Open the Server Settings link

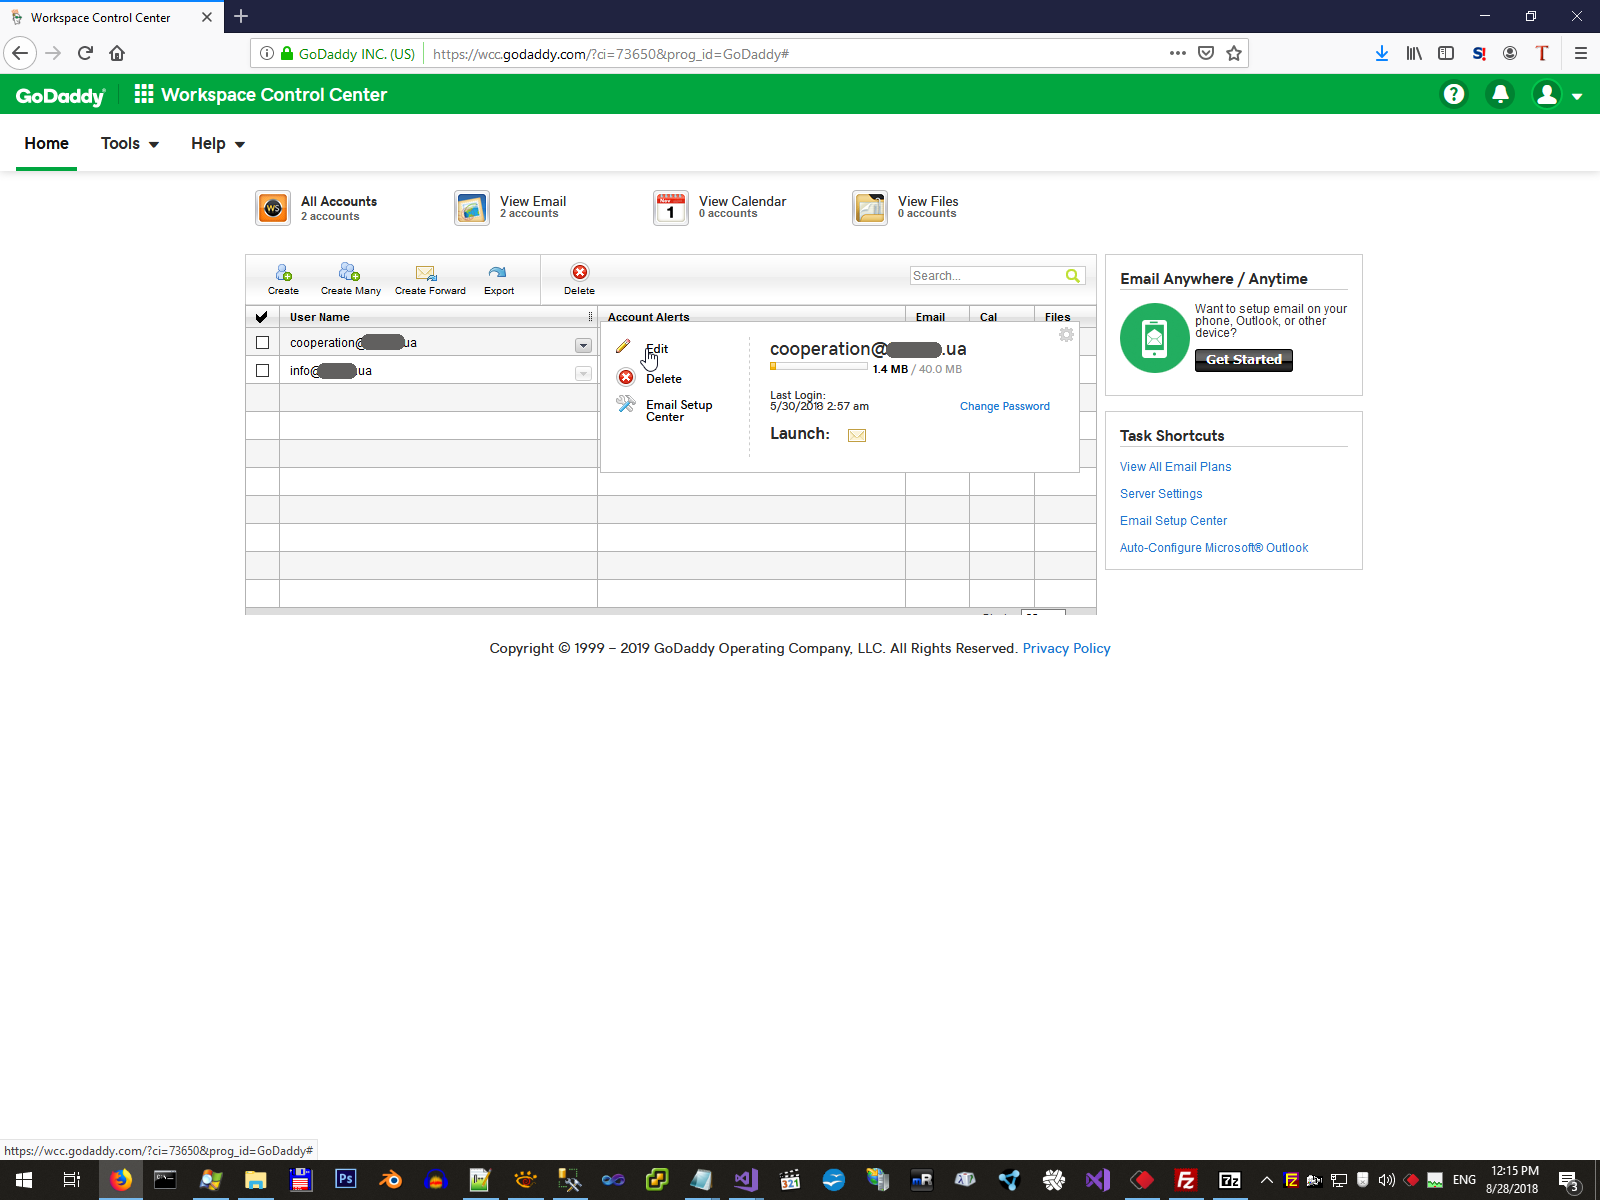[x=1161, y=494]
